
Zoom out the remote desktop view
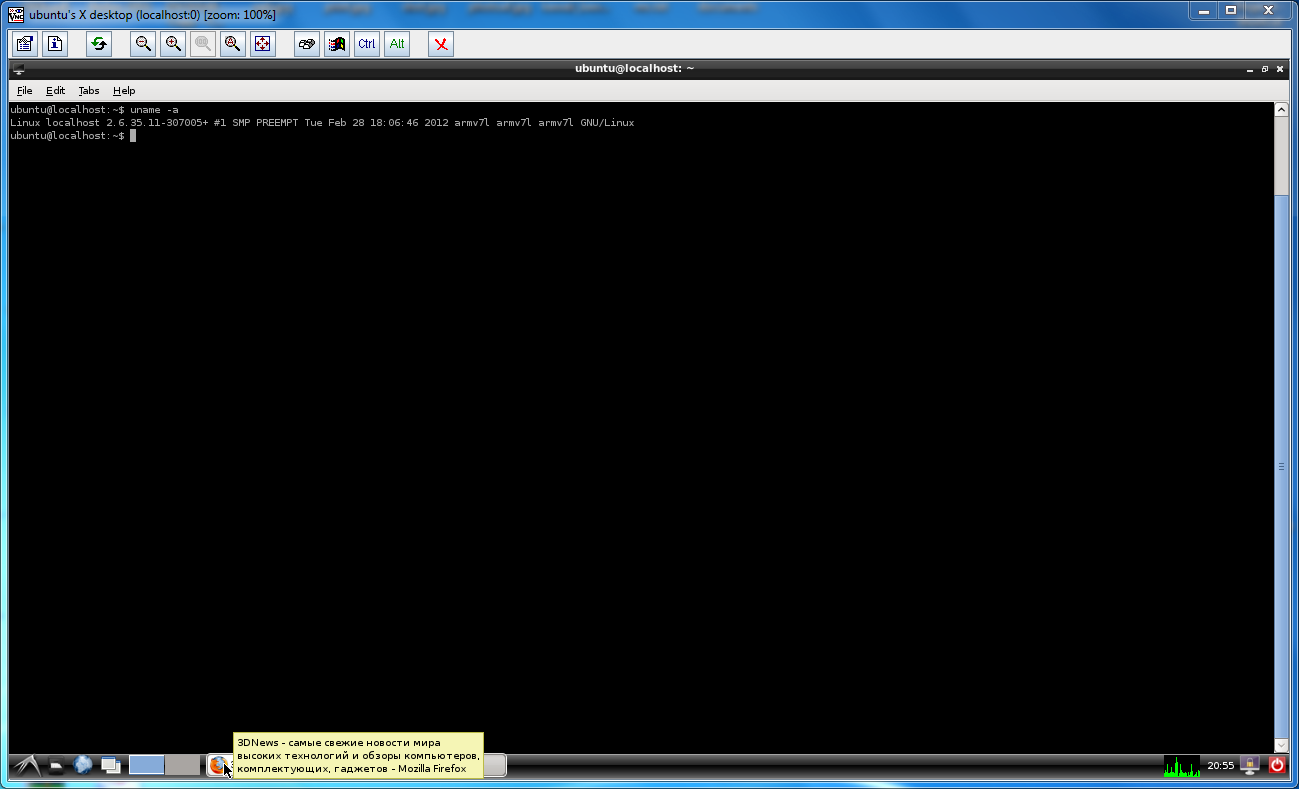tap(143, 44)
